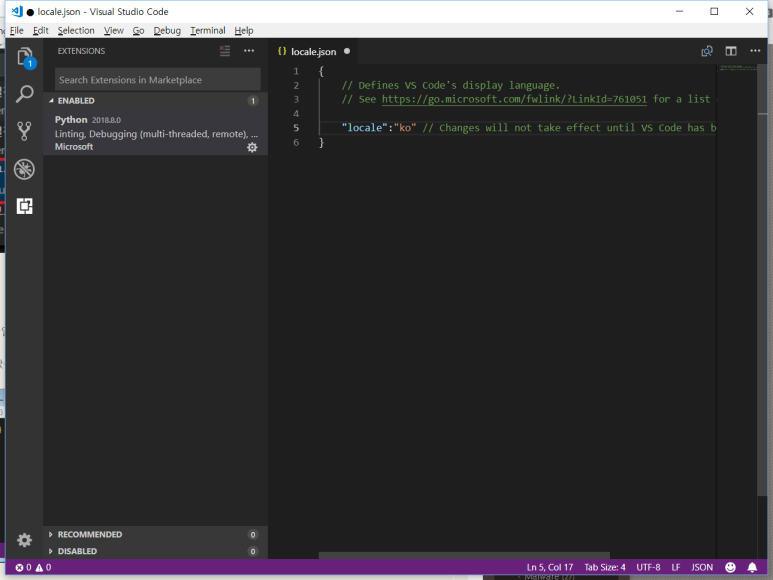Open the Debug view in activity bar
The height and width of the screenshot is (580, 773).
pyautogui.click(x=25, y=169)
